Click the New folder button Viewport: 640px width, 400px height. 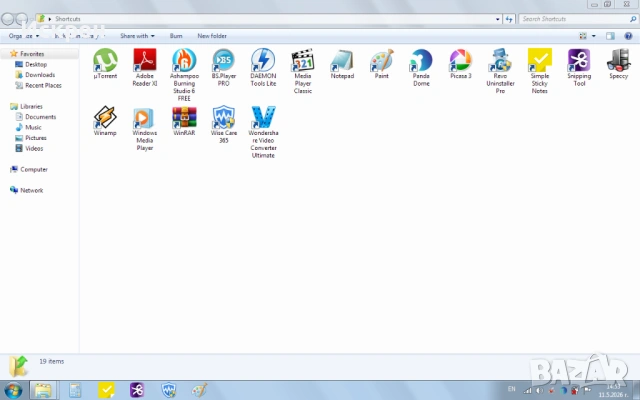pyautogui.click(x=212, y=36)
